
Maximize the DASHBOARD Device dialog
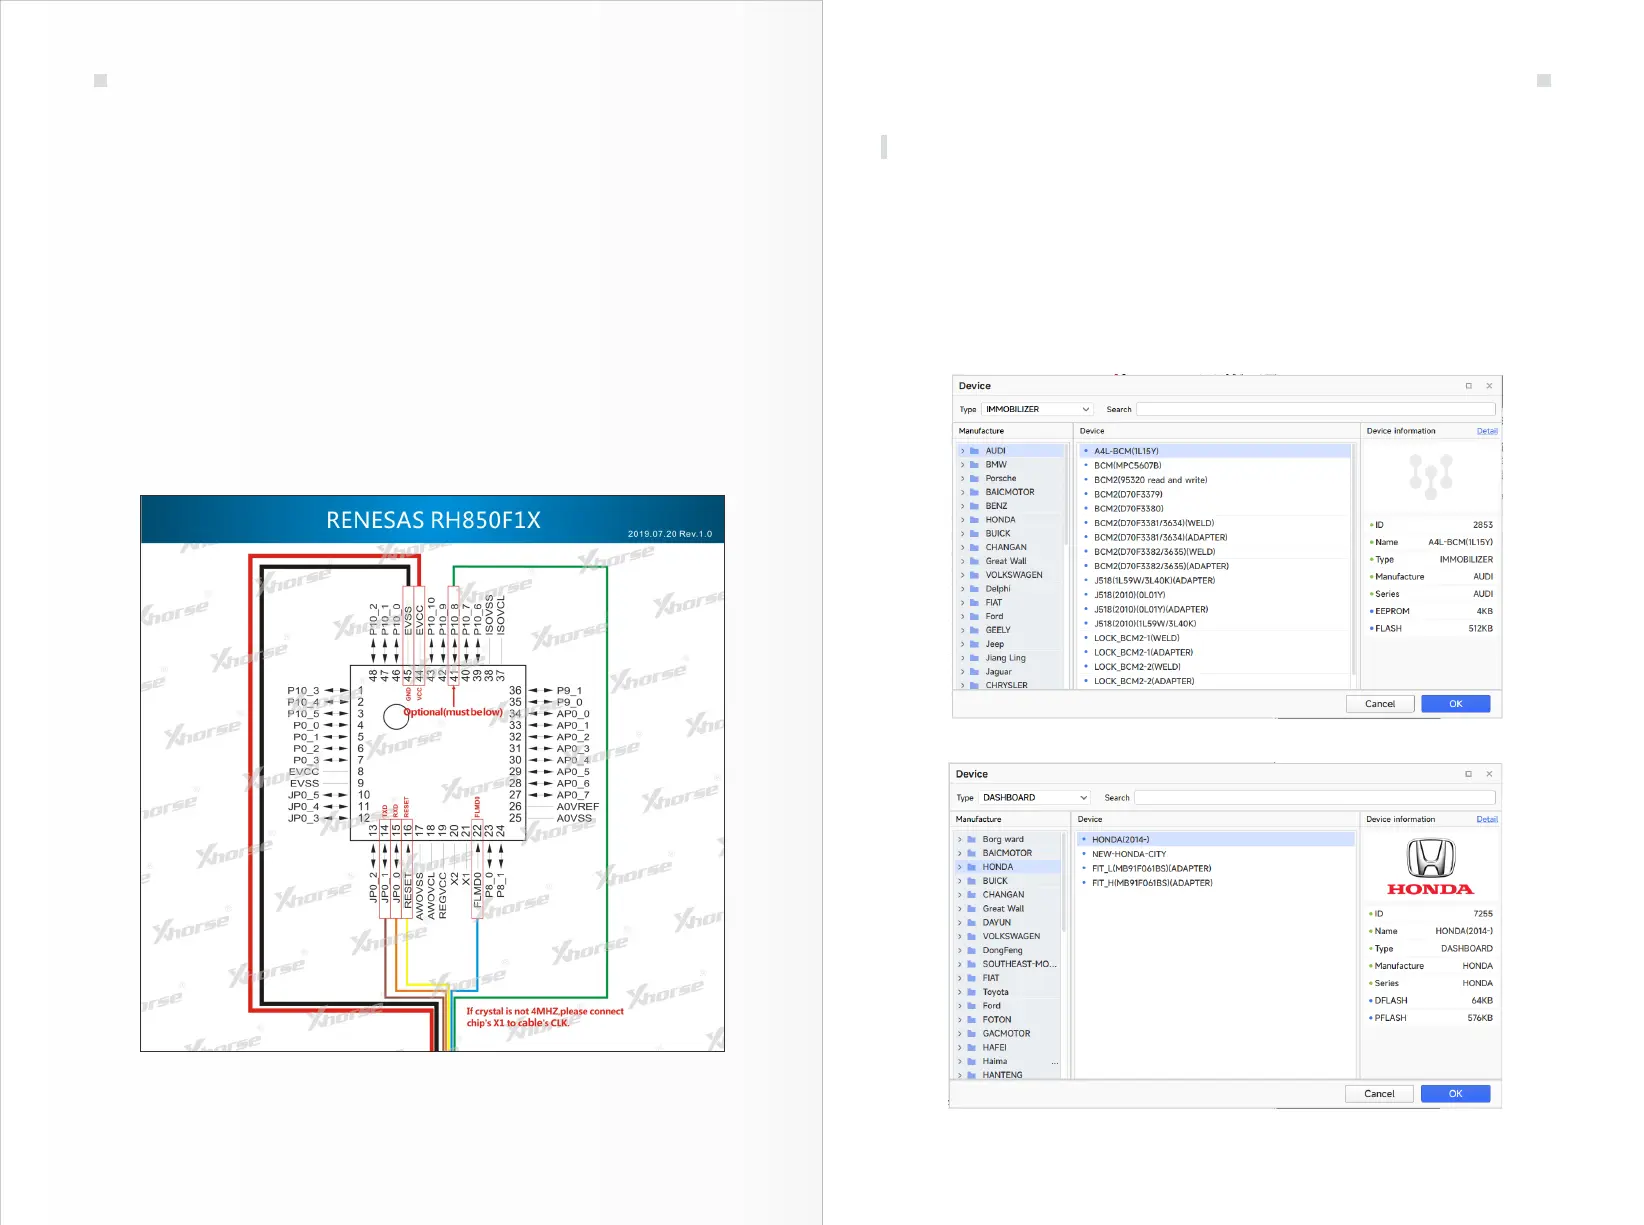point(1468,774)
